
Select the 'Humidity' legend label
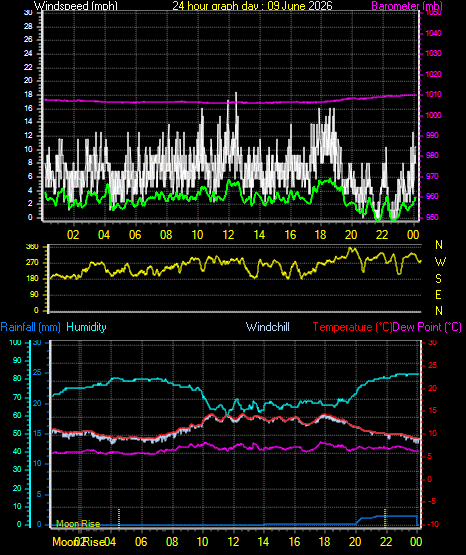[x=86, y=327]
